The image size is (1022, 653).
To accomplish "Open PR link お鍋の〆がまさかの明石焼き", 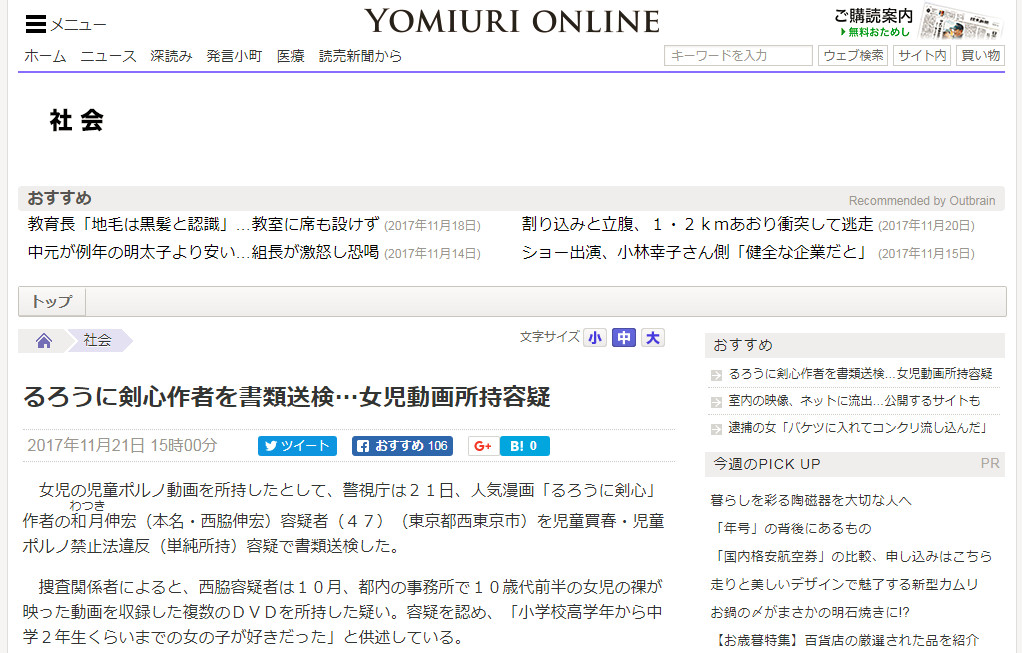I will (x=810, y=613).
